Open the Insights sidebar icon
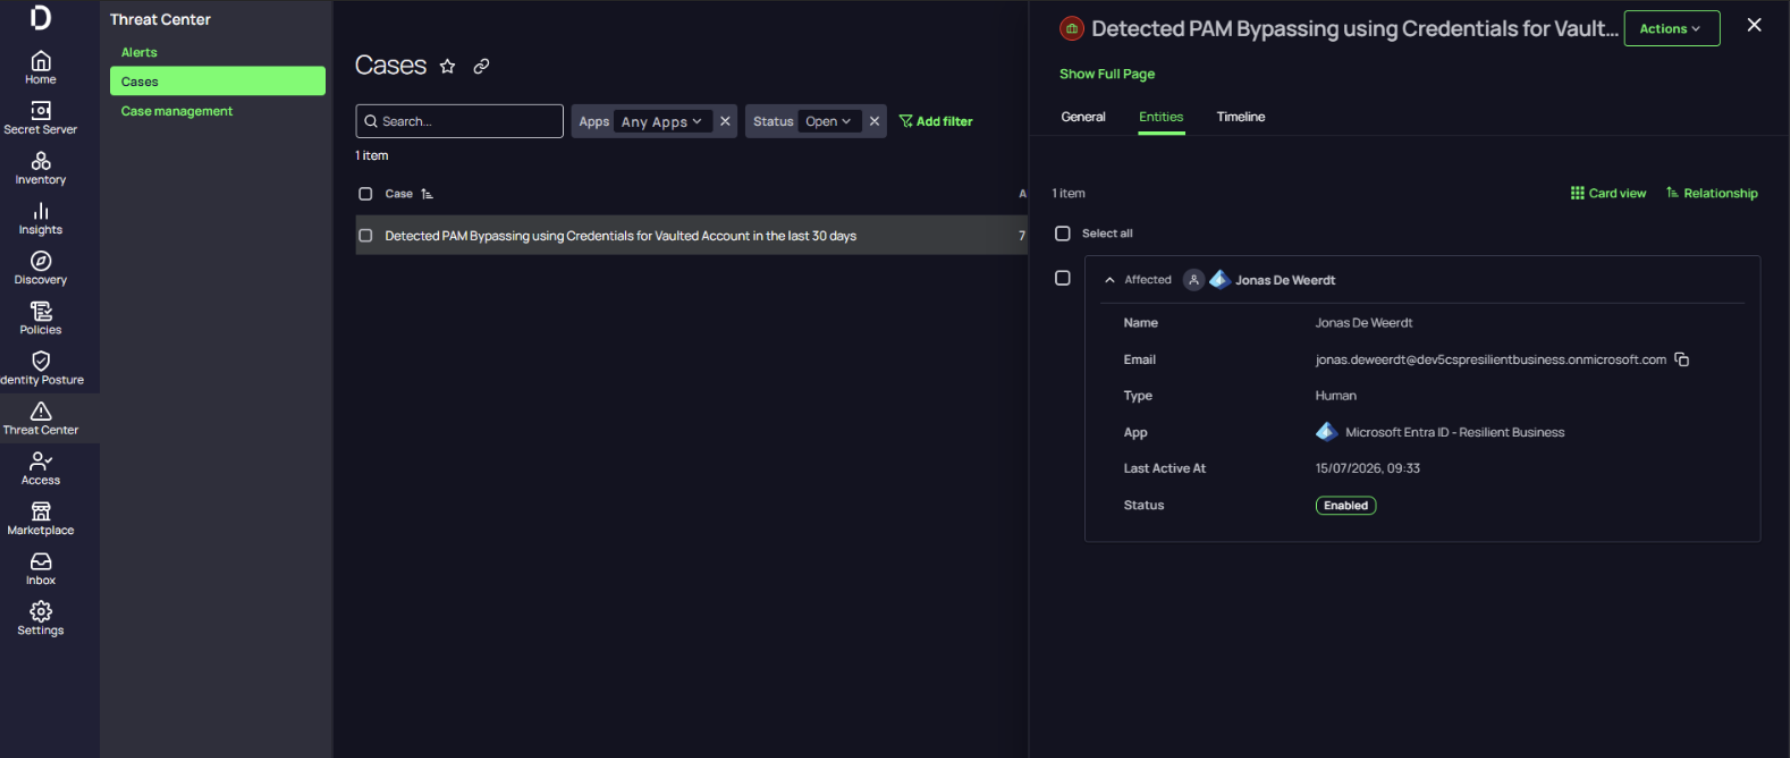The height and width of the screenshot is (758, 1790). coord(40,217)
